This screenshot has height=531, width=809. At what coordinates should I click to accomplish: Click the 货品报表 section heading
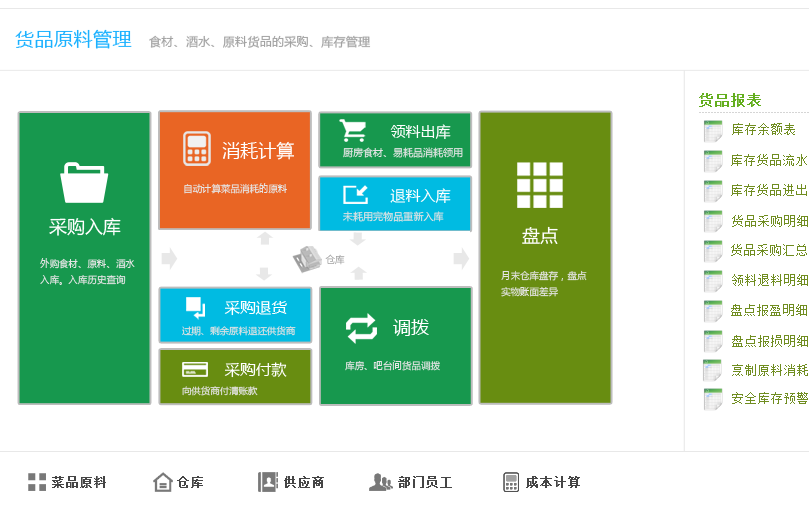[x=730, y=100]
